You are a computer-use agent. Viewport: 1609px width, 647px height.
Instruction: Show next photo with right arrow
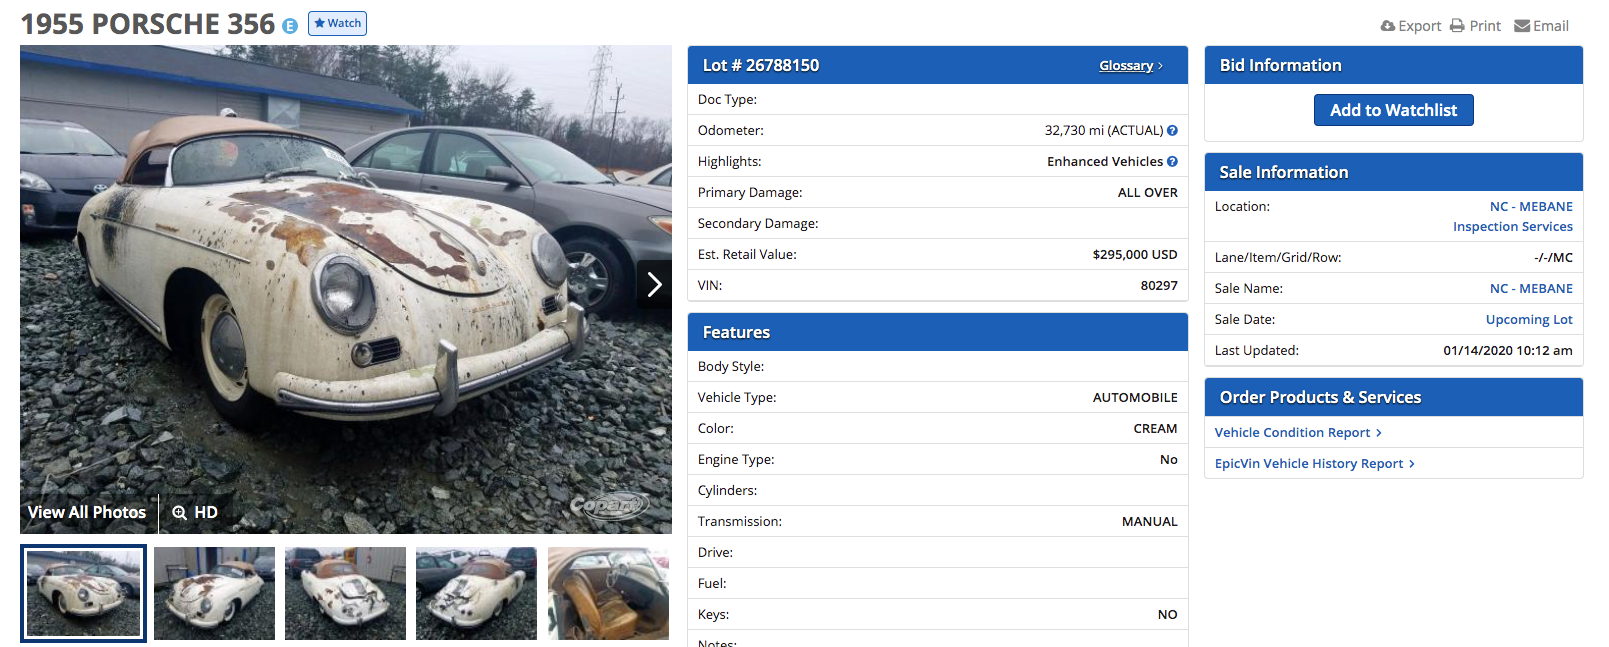tap(654, 285)
